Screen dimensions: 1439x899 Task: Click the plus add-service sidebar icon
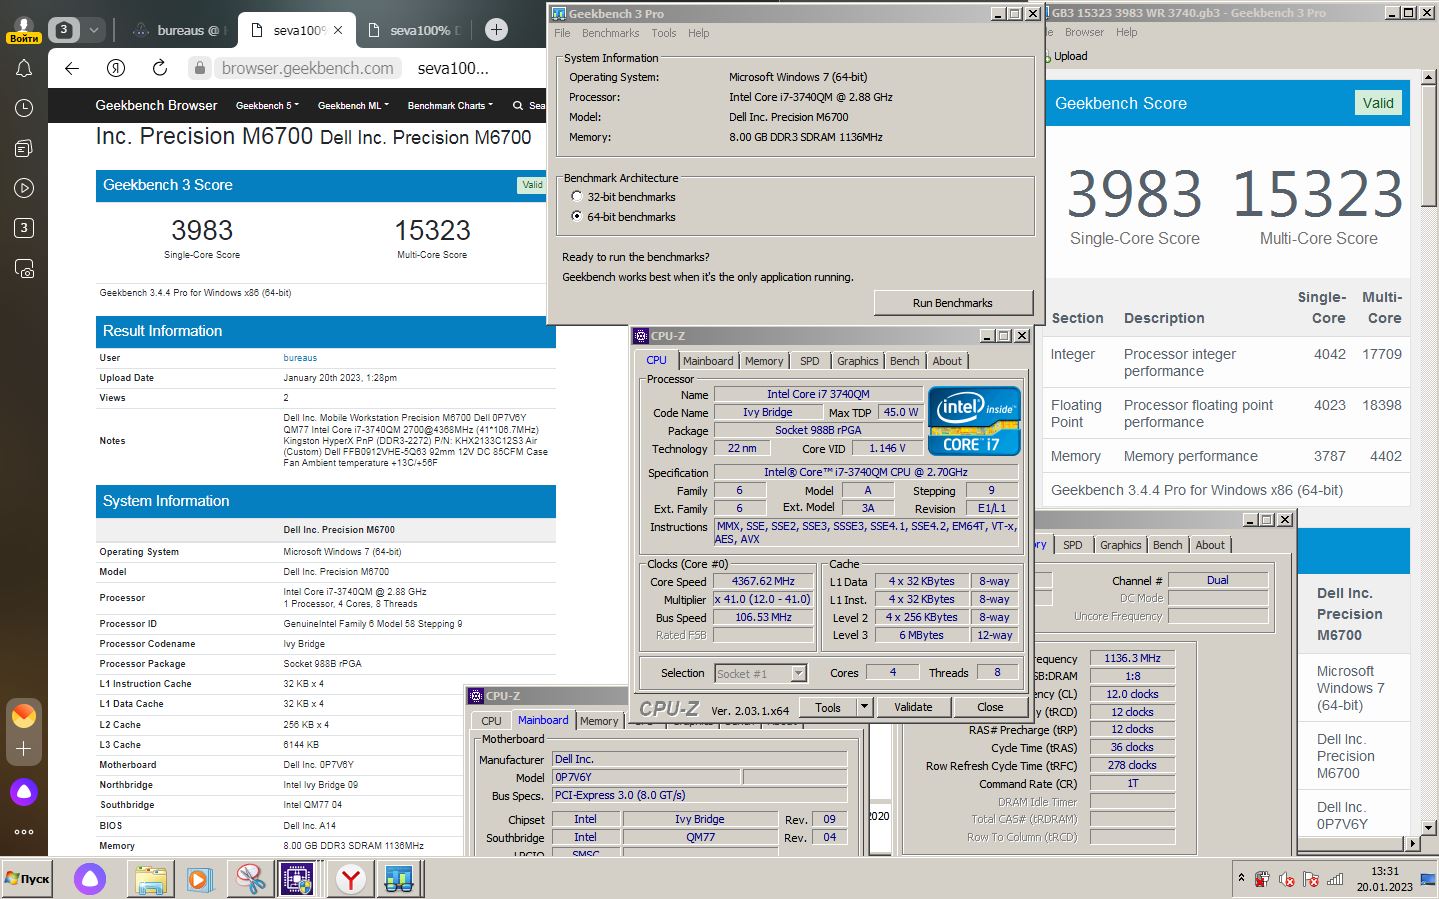[24, 749]
